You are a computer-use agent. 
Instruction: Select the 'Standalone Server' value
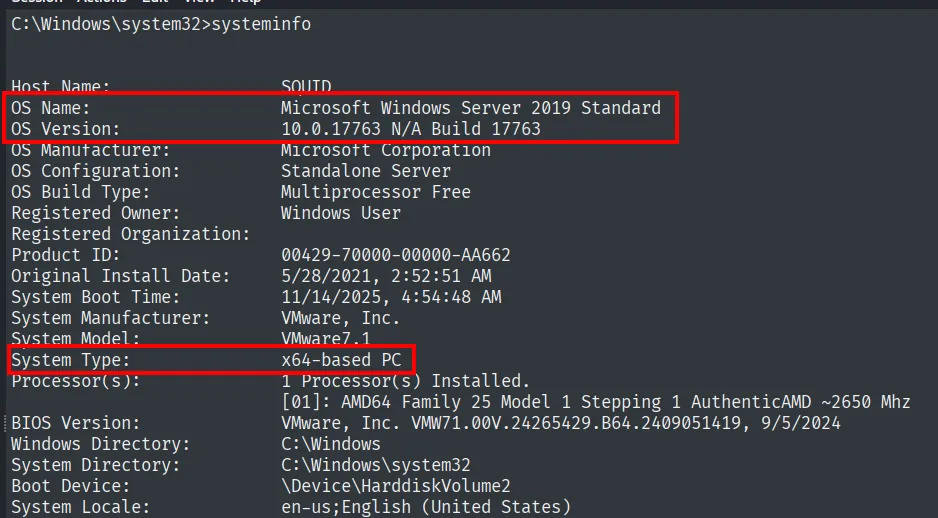tap(366, 171)
